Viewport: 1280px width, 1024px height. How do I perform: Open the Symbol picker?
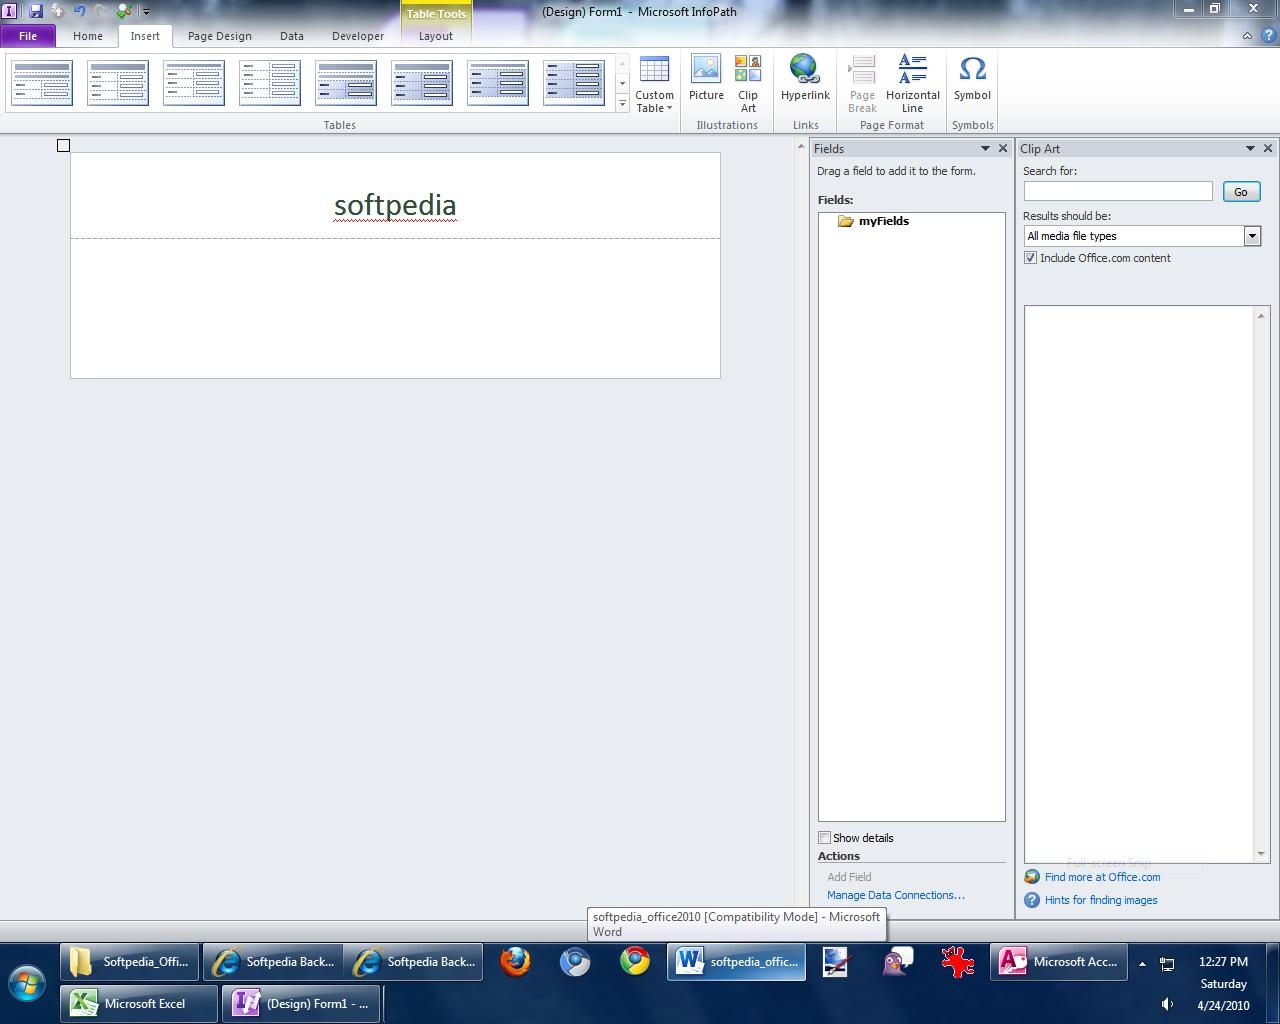click(972, 78)
